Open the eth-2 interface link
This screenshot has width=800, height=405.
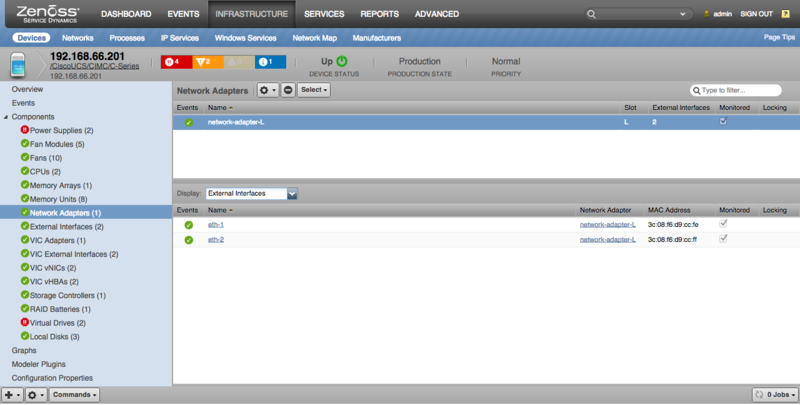click(216, 239)
